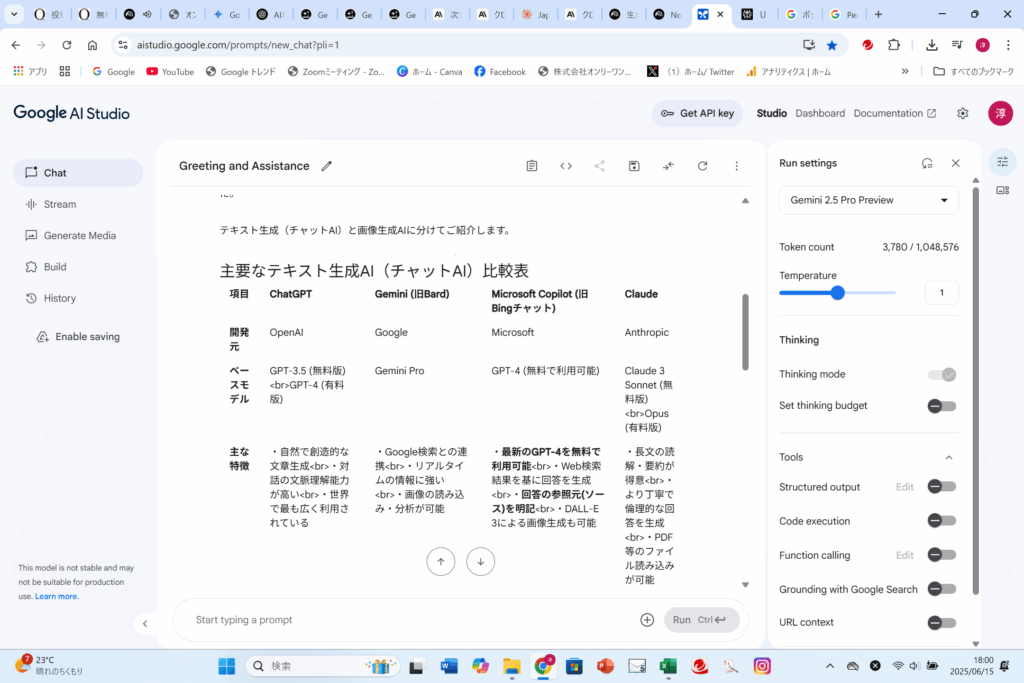The width and height of the screenshot is (1024, 683).
Task: Edit Structured output settings
Action: [904, 486]
